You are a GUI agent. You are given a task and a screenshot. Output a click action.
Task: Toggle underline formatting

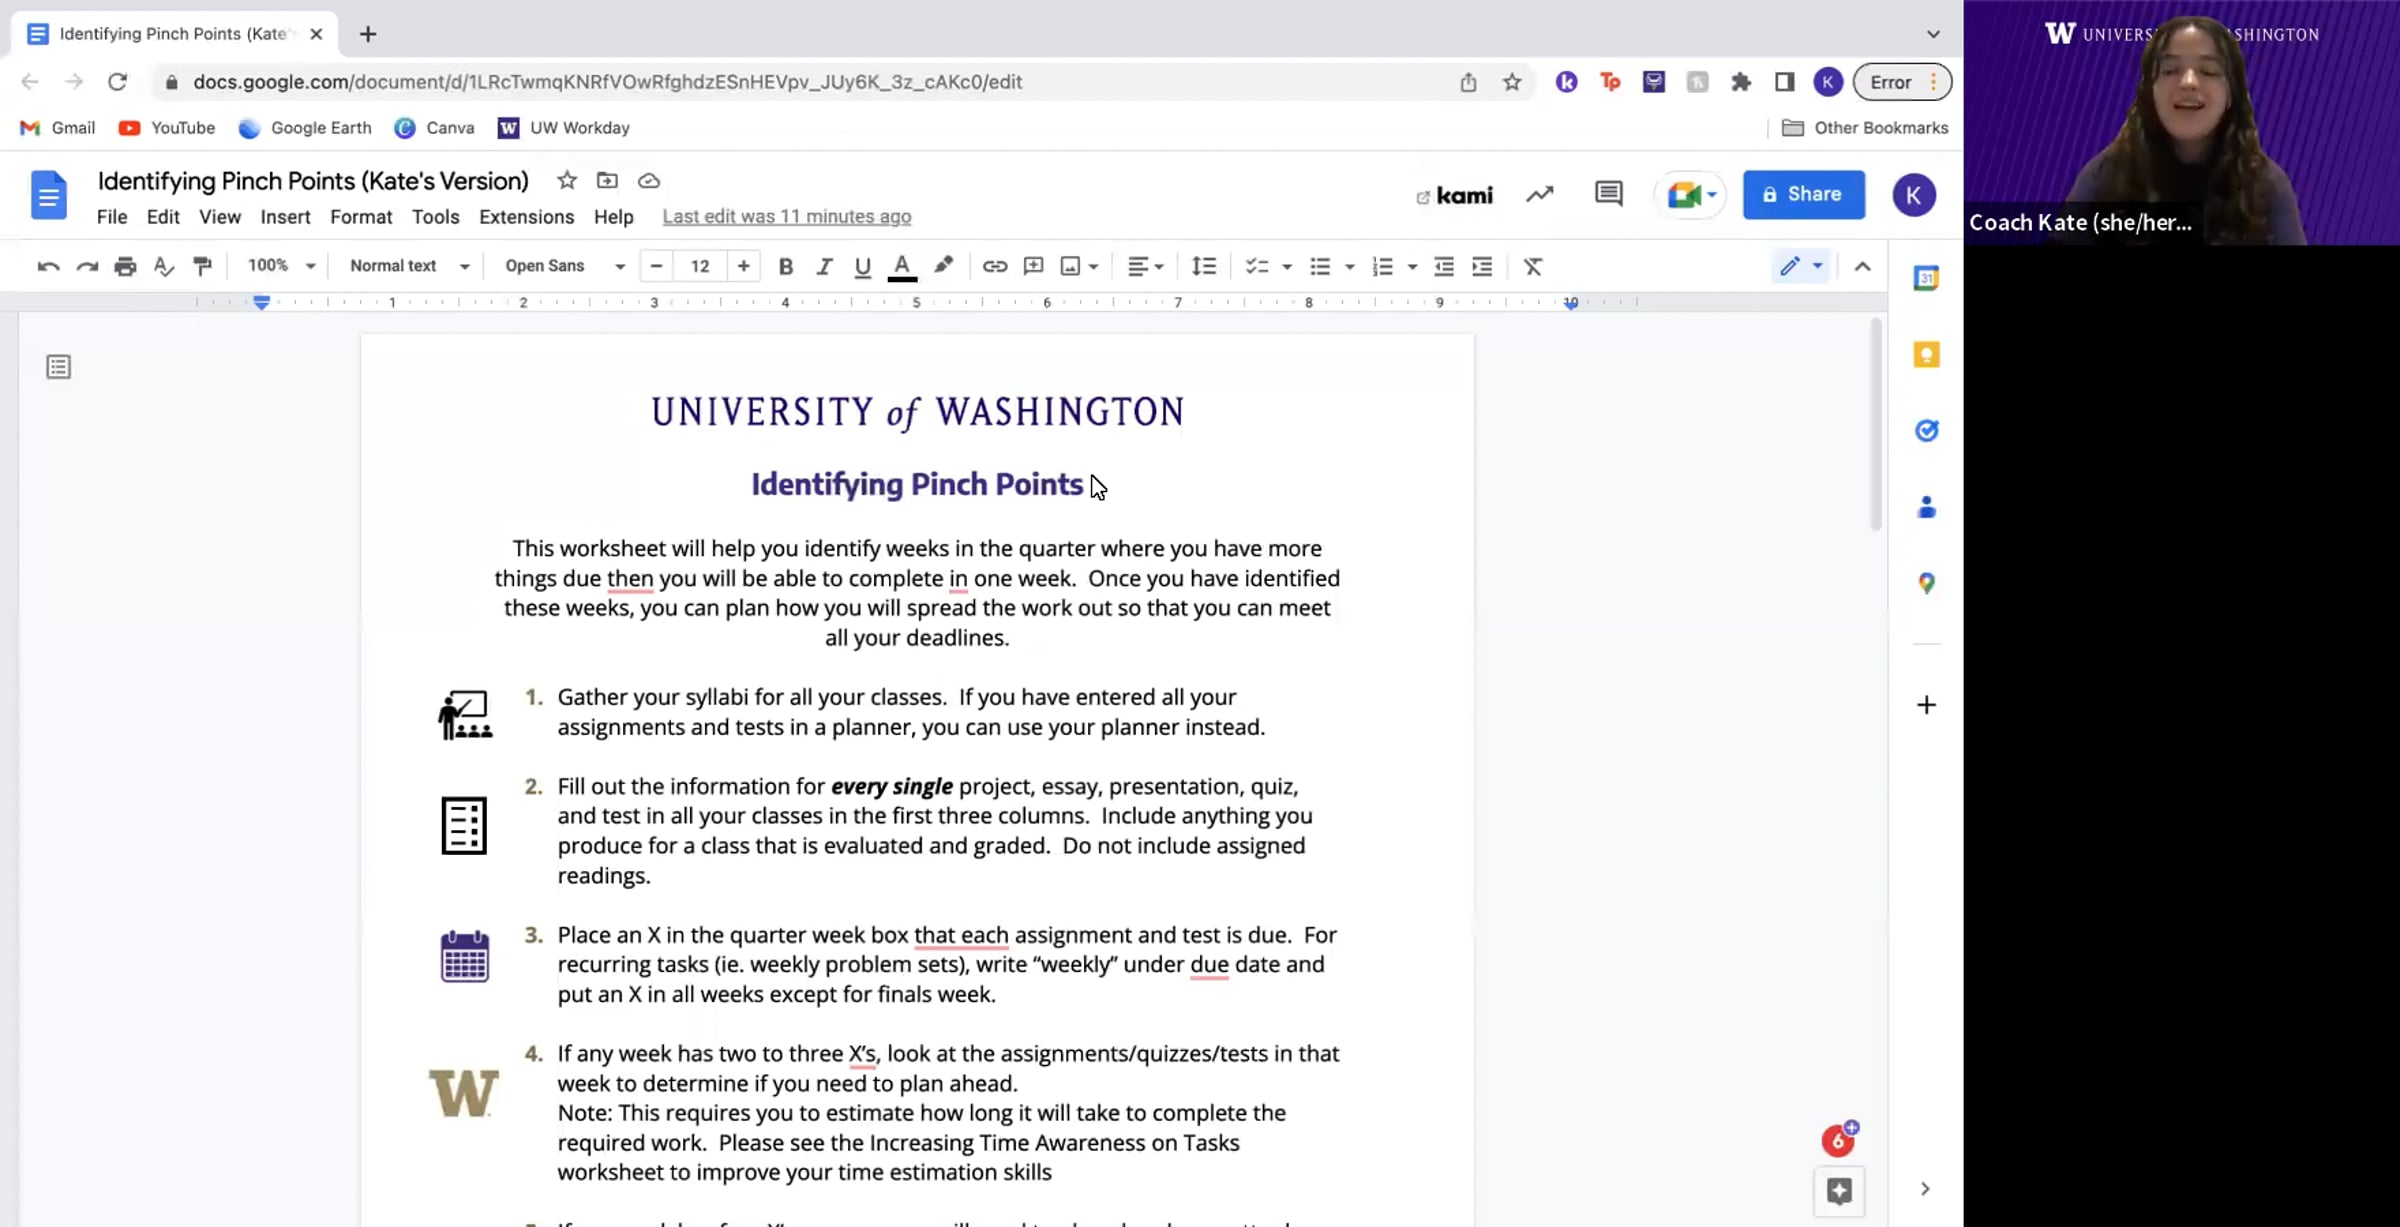point(862,266)
